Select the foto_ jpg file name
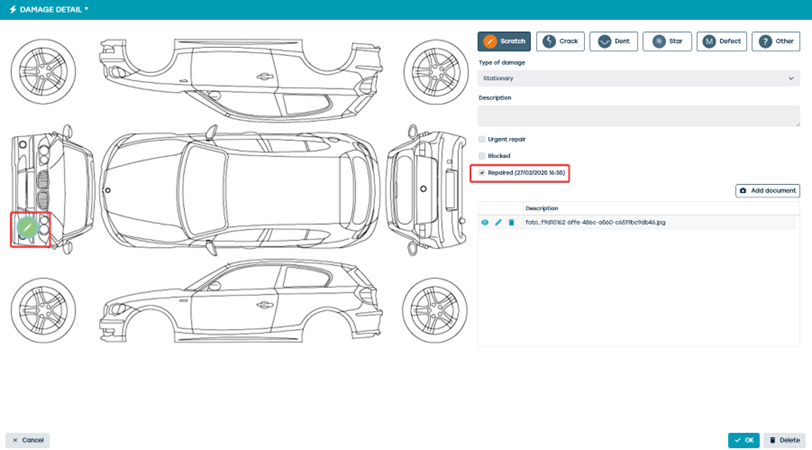 595,223
